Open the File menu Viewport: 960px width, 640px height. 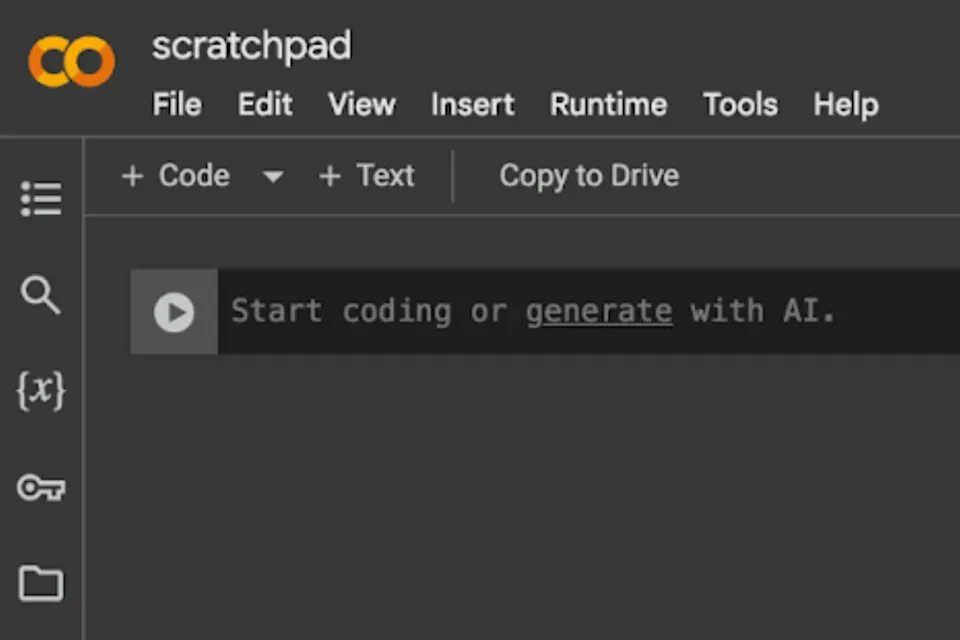tap(177, 104)
